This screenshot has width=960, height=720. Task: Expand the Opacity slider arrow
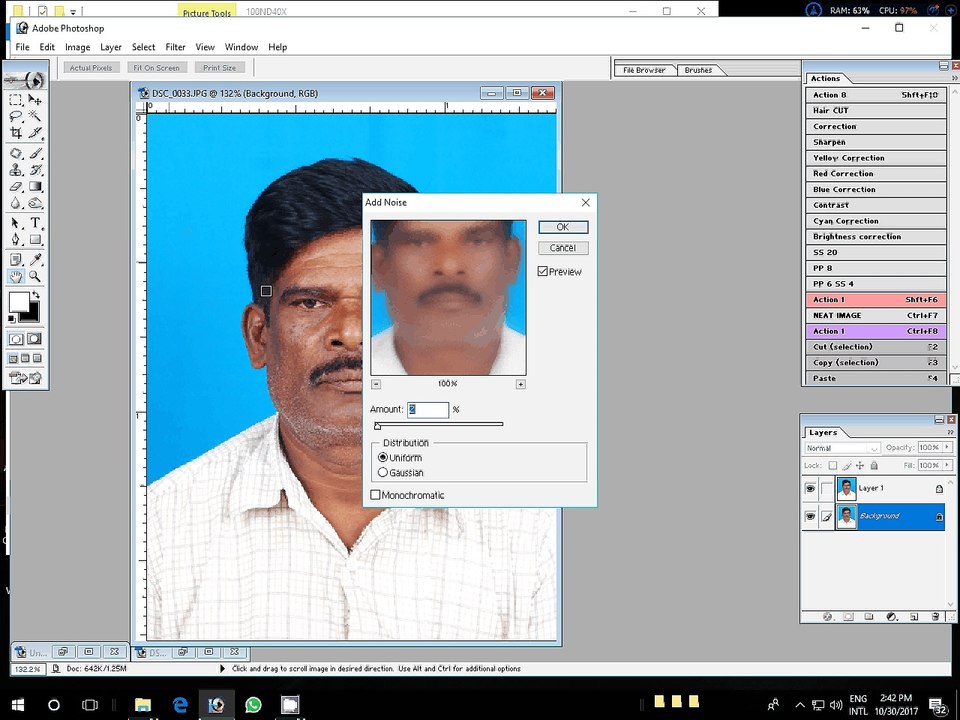tap(947, 448)
